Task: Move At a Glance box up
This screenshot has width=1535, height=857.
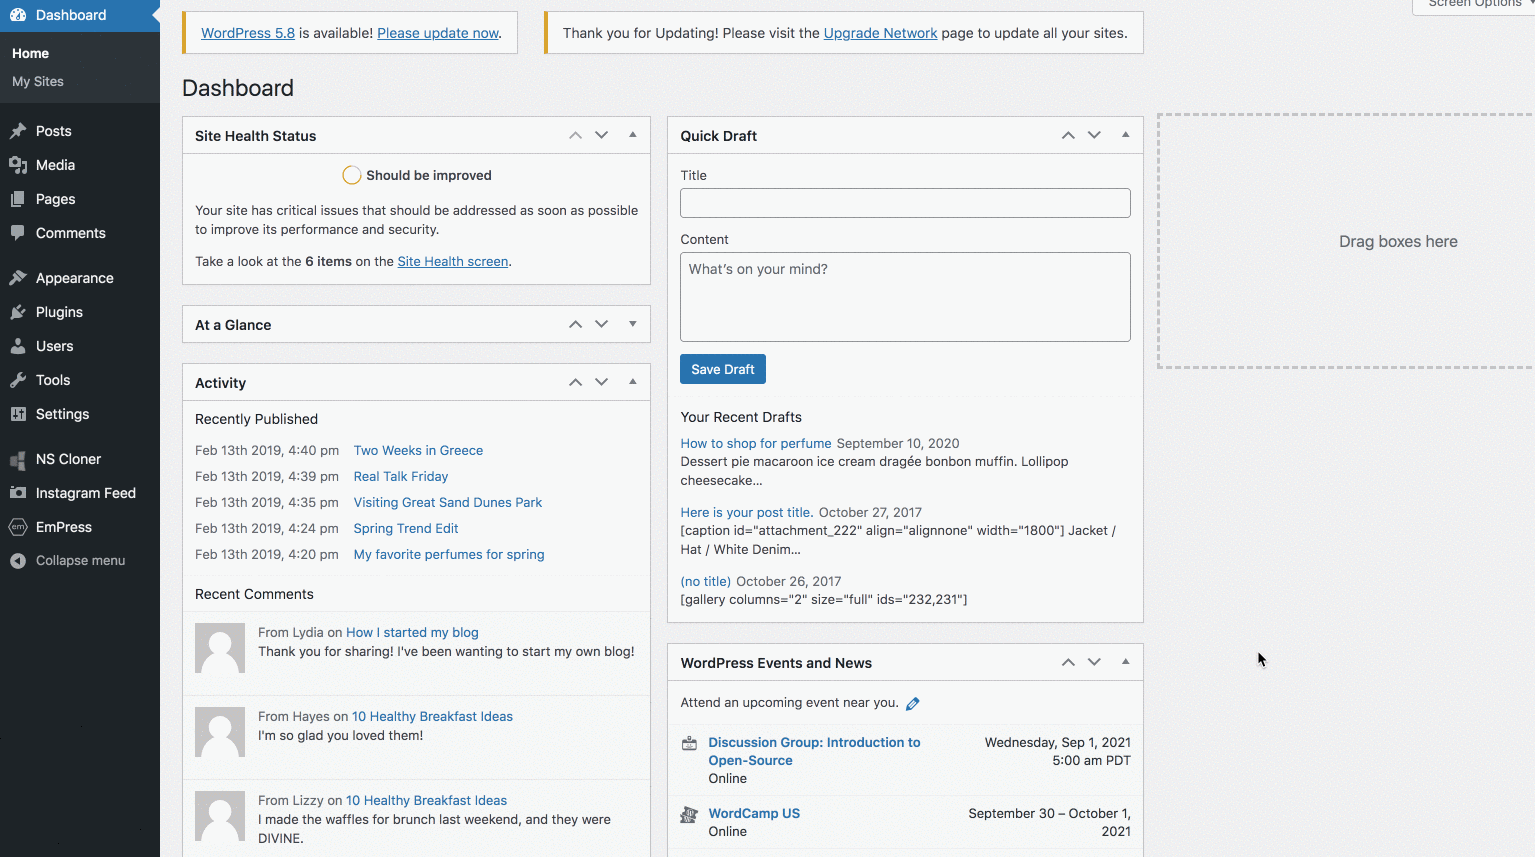Action: [575, 324]
